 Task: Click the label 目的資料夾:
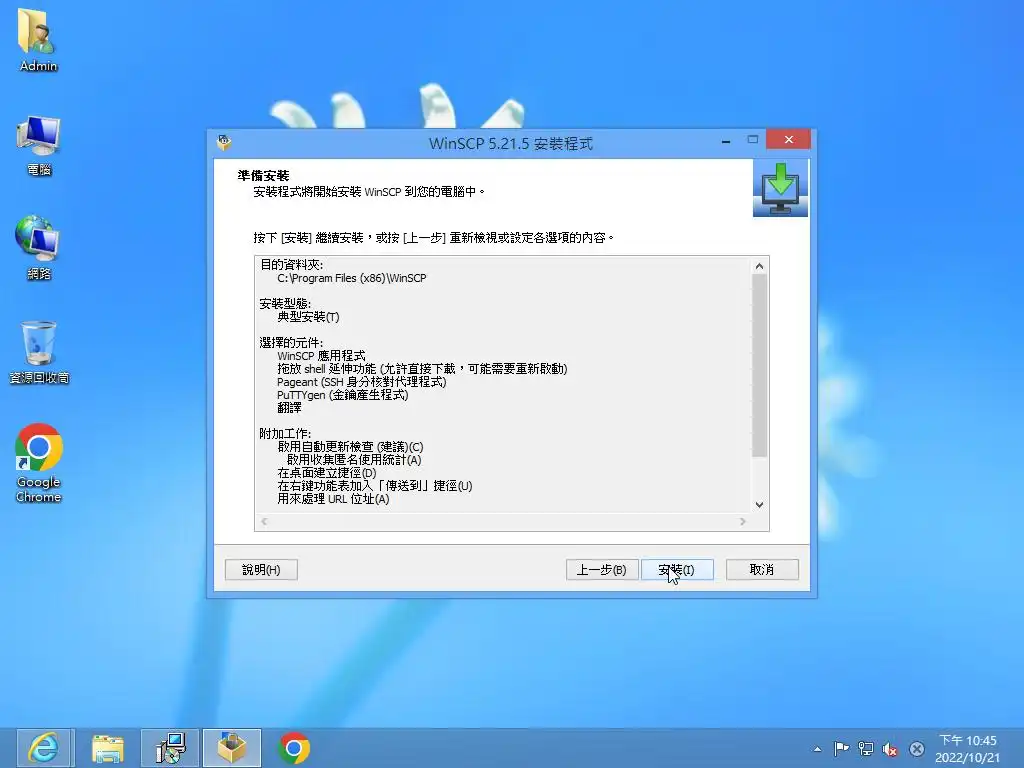click(291, 264)
